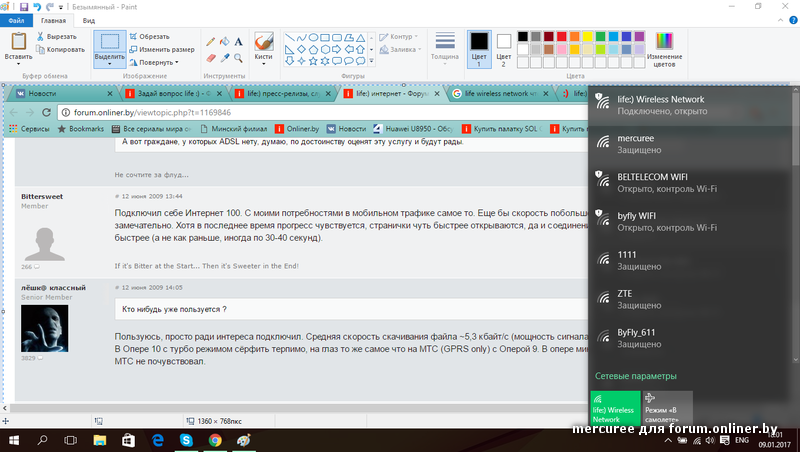
Task: Open Skype from the taskbar
Action: [186, 440]
